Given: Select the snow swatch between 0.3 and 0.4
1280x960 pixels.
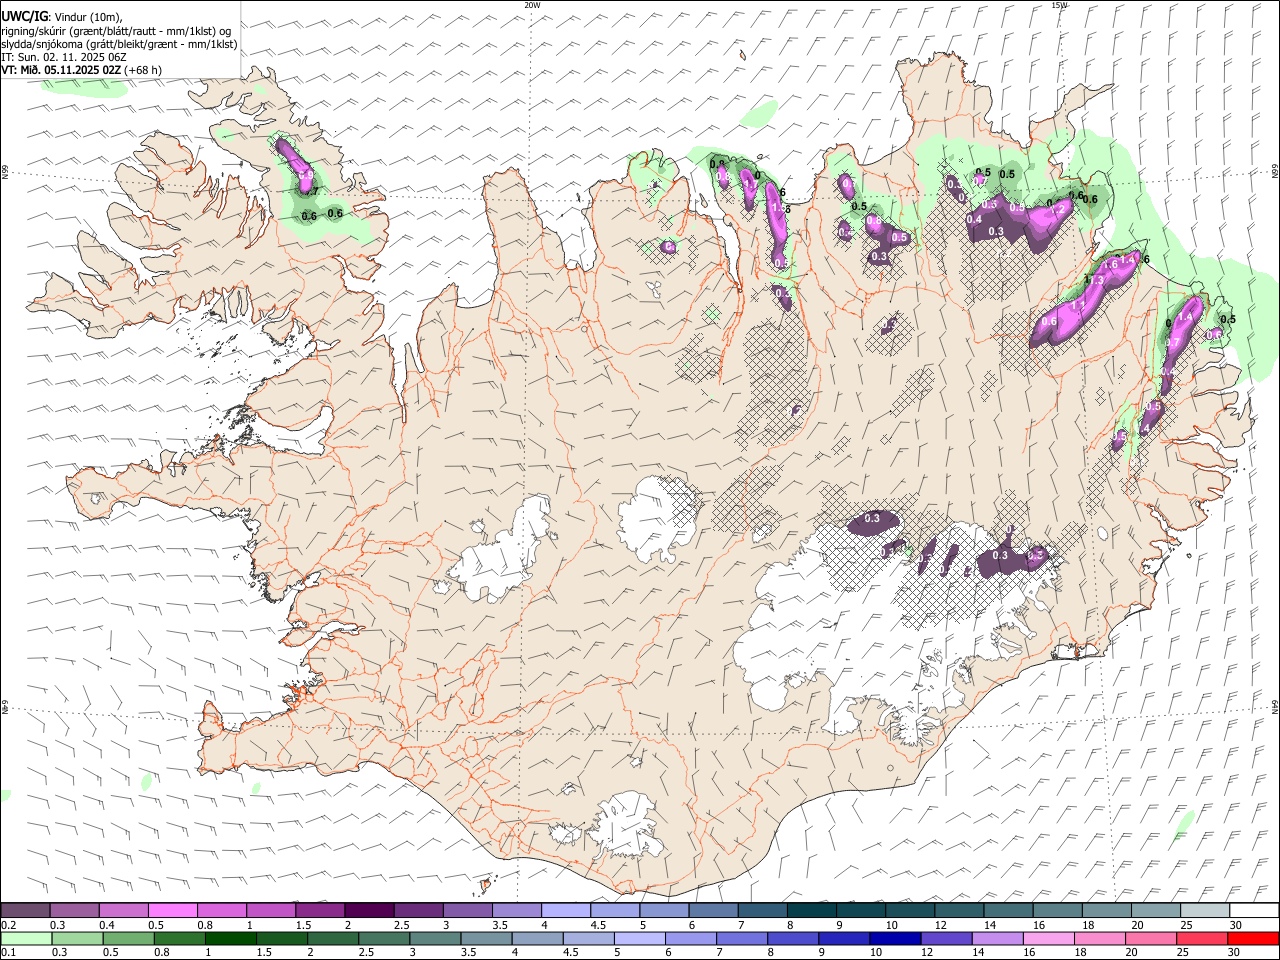Looking at the screenshot, I should (76, 910).
